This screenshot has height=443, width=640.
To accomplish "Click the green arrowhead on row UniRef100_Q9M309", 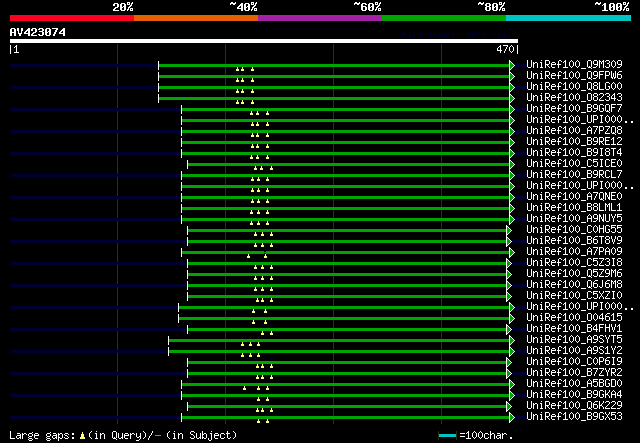I will [512, 65].
